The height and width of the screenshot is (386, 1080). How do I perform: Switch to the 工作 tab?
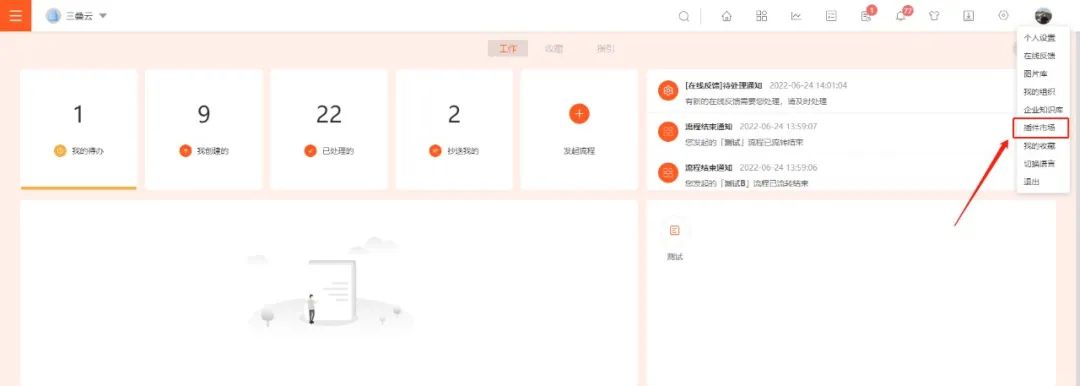tap(508, 49)
